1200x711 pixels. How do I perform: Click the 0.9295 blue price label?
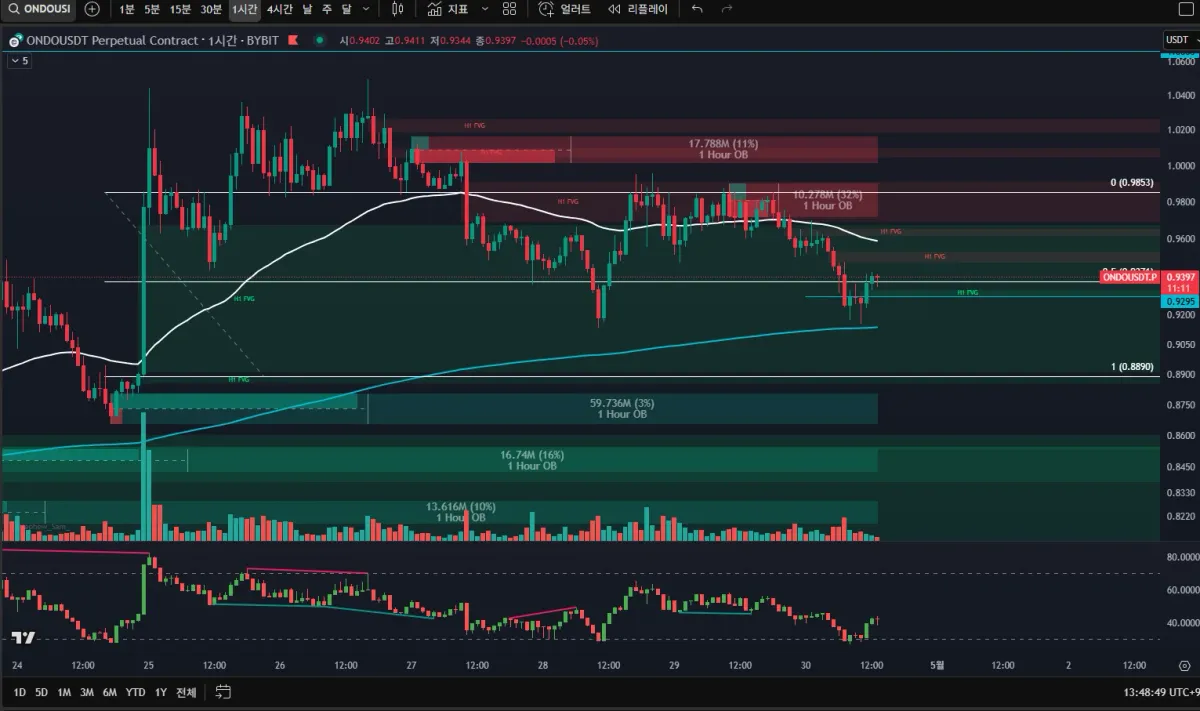(x=1181, y=301)
